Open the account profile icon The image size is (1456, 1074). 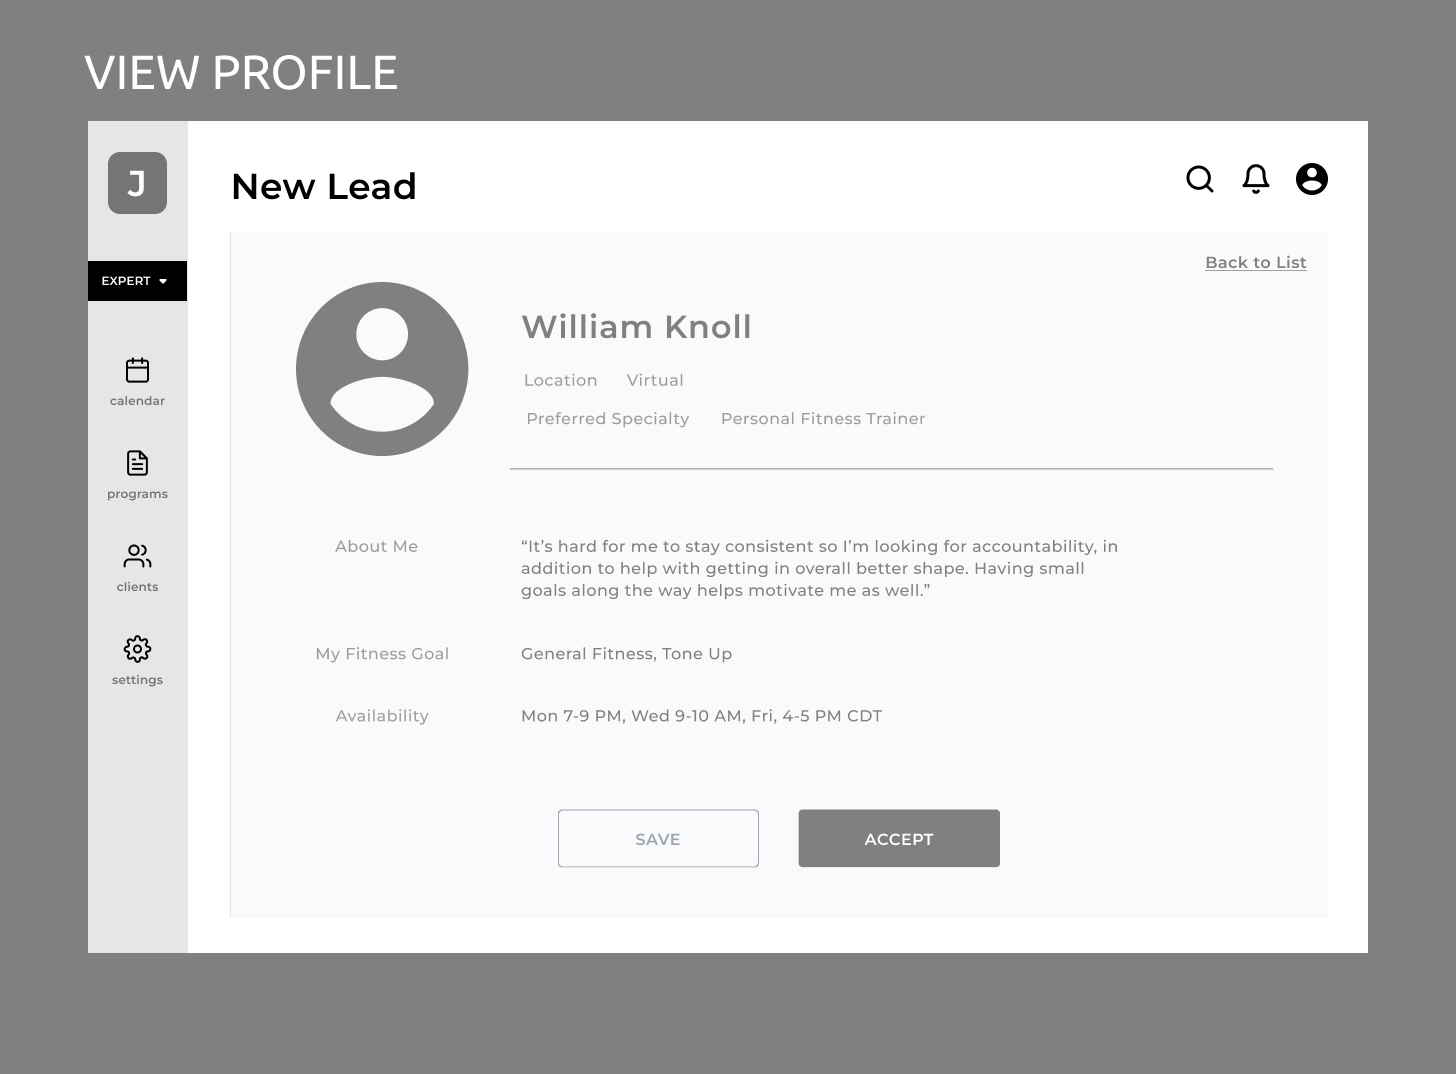click(x=1311, y=179)
